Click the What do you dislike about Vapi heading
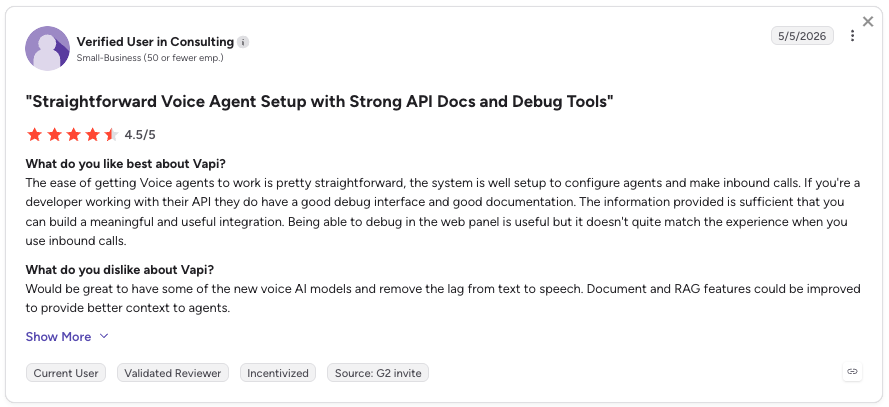This screenshot has height=407, width=889. click(120, 269)
